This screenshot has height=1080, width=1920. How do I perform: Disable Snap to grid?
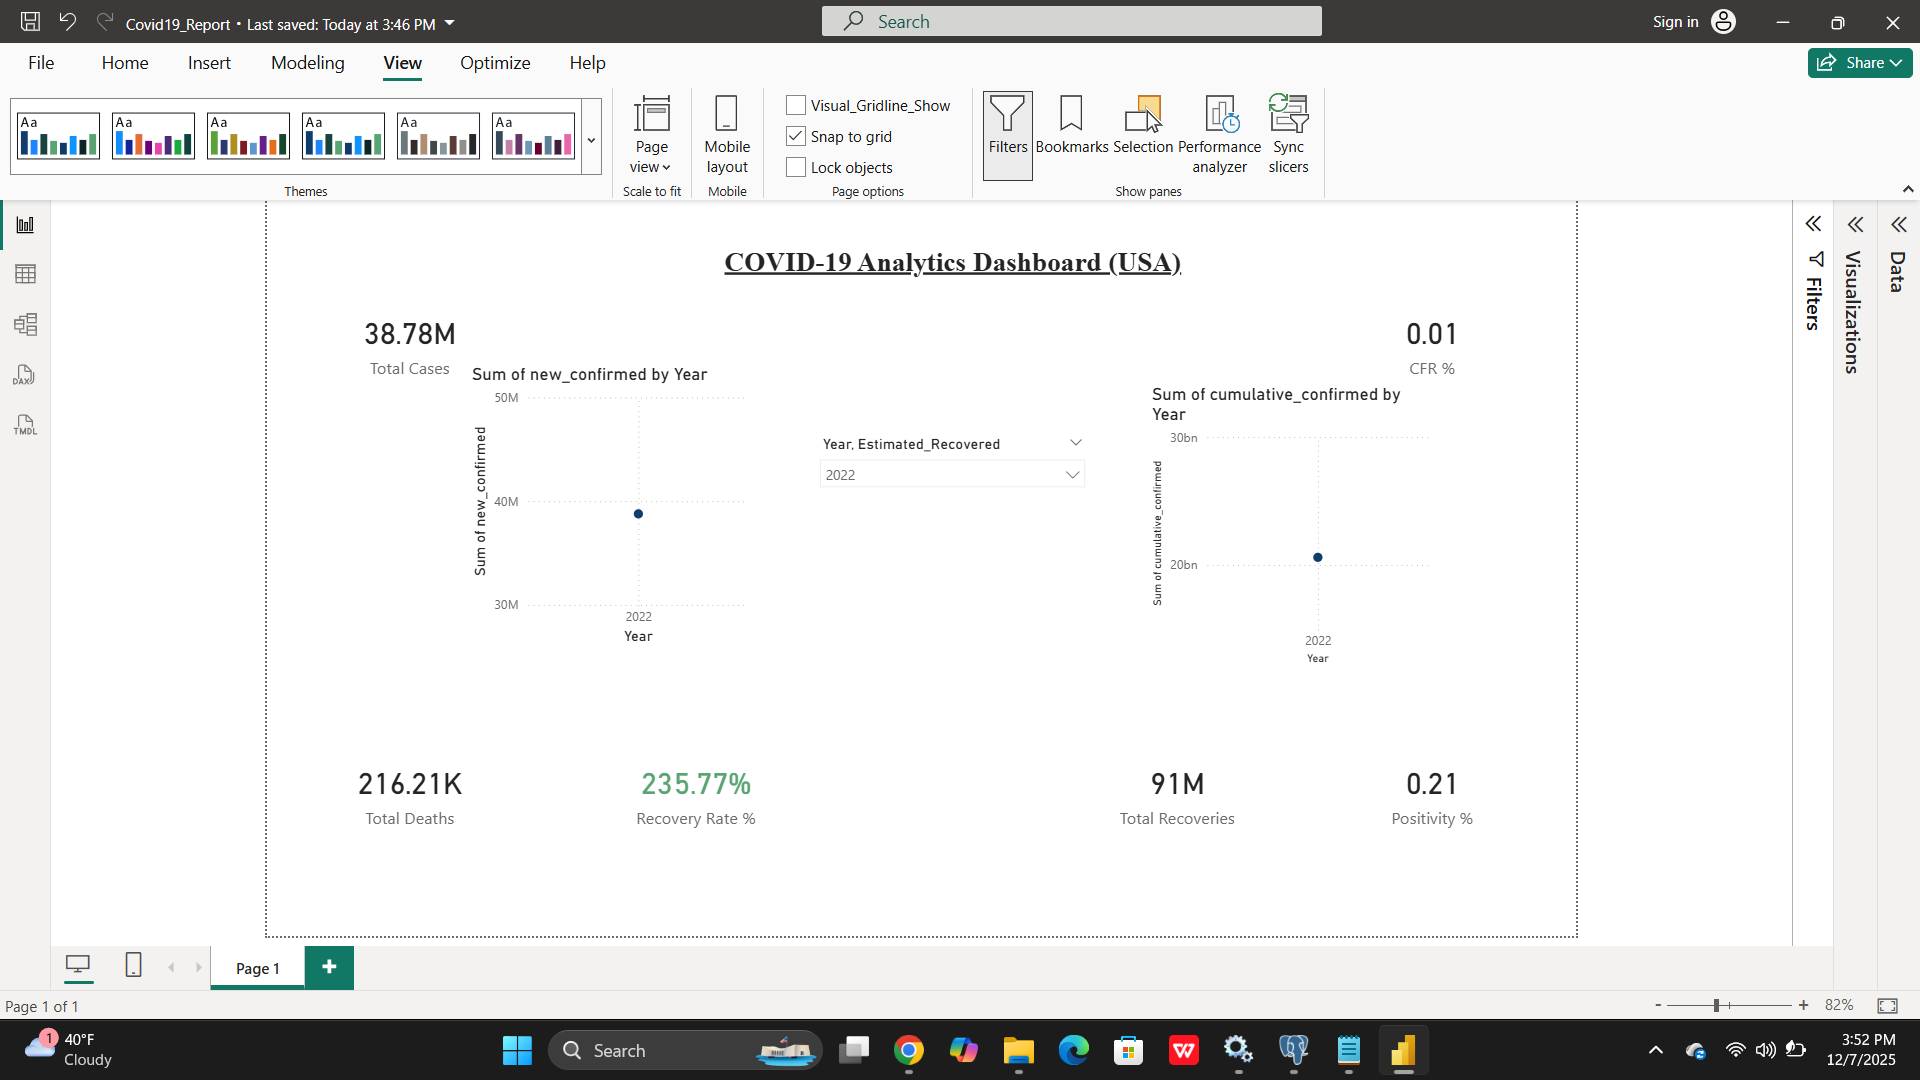[796, 135]
